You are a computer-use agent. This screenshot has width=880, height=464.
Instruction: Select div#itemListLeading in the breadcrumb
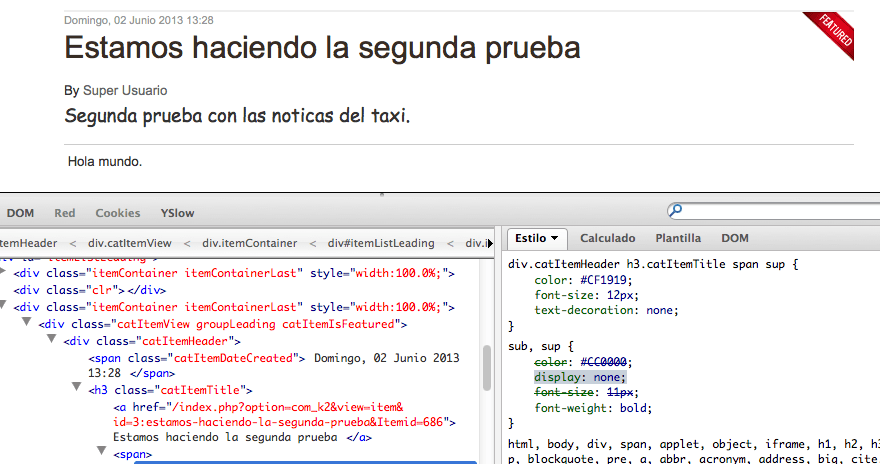pyautogui.click(x=381, y=243)
